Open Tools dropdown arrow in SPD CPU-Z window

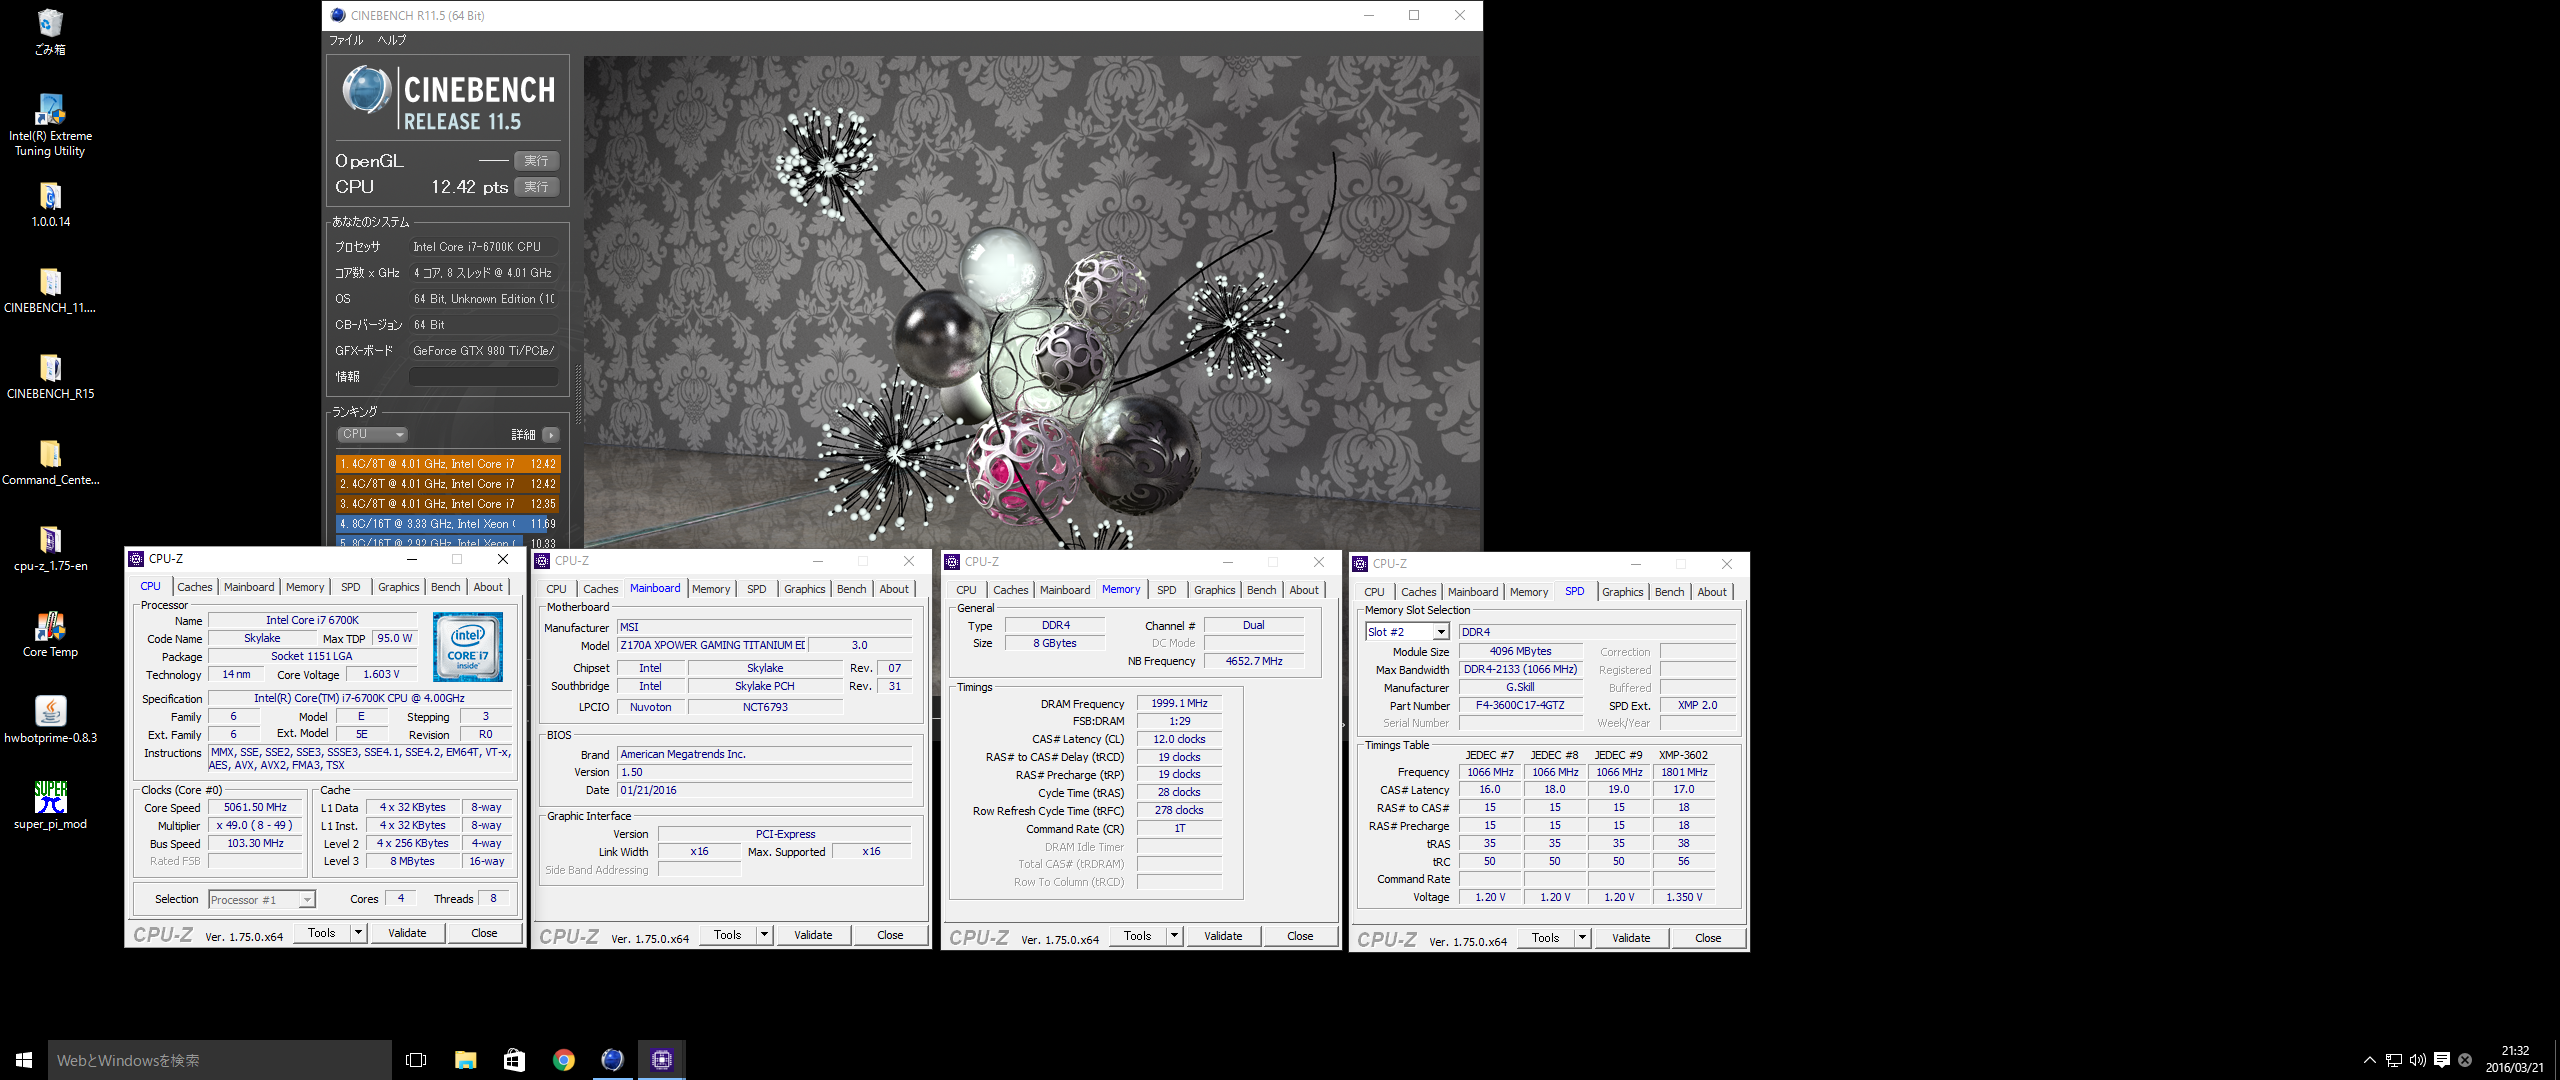click(x=1583, y=938)
